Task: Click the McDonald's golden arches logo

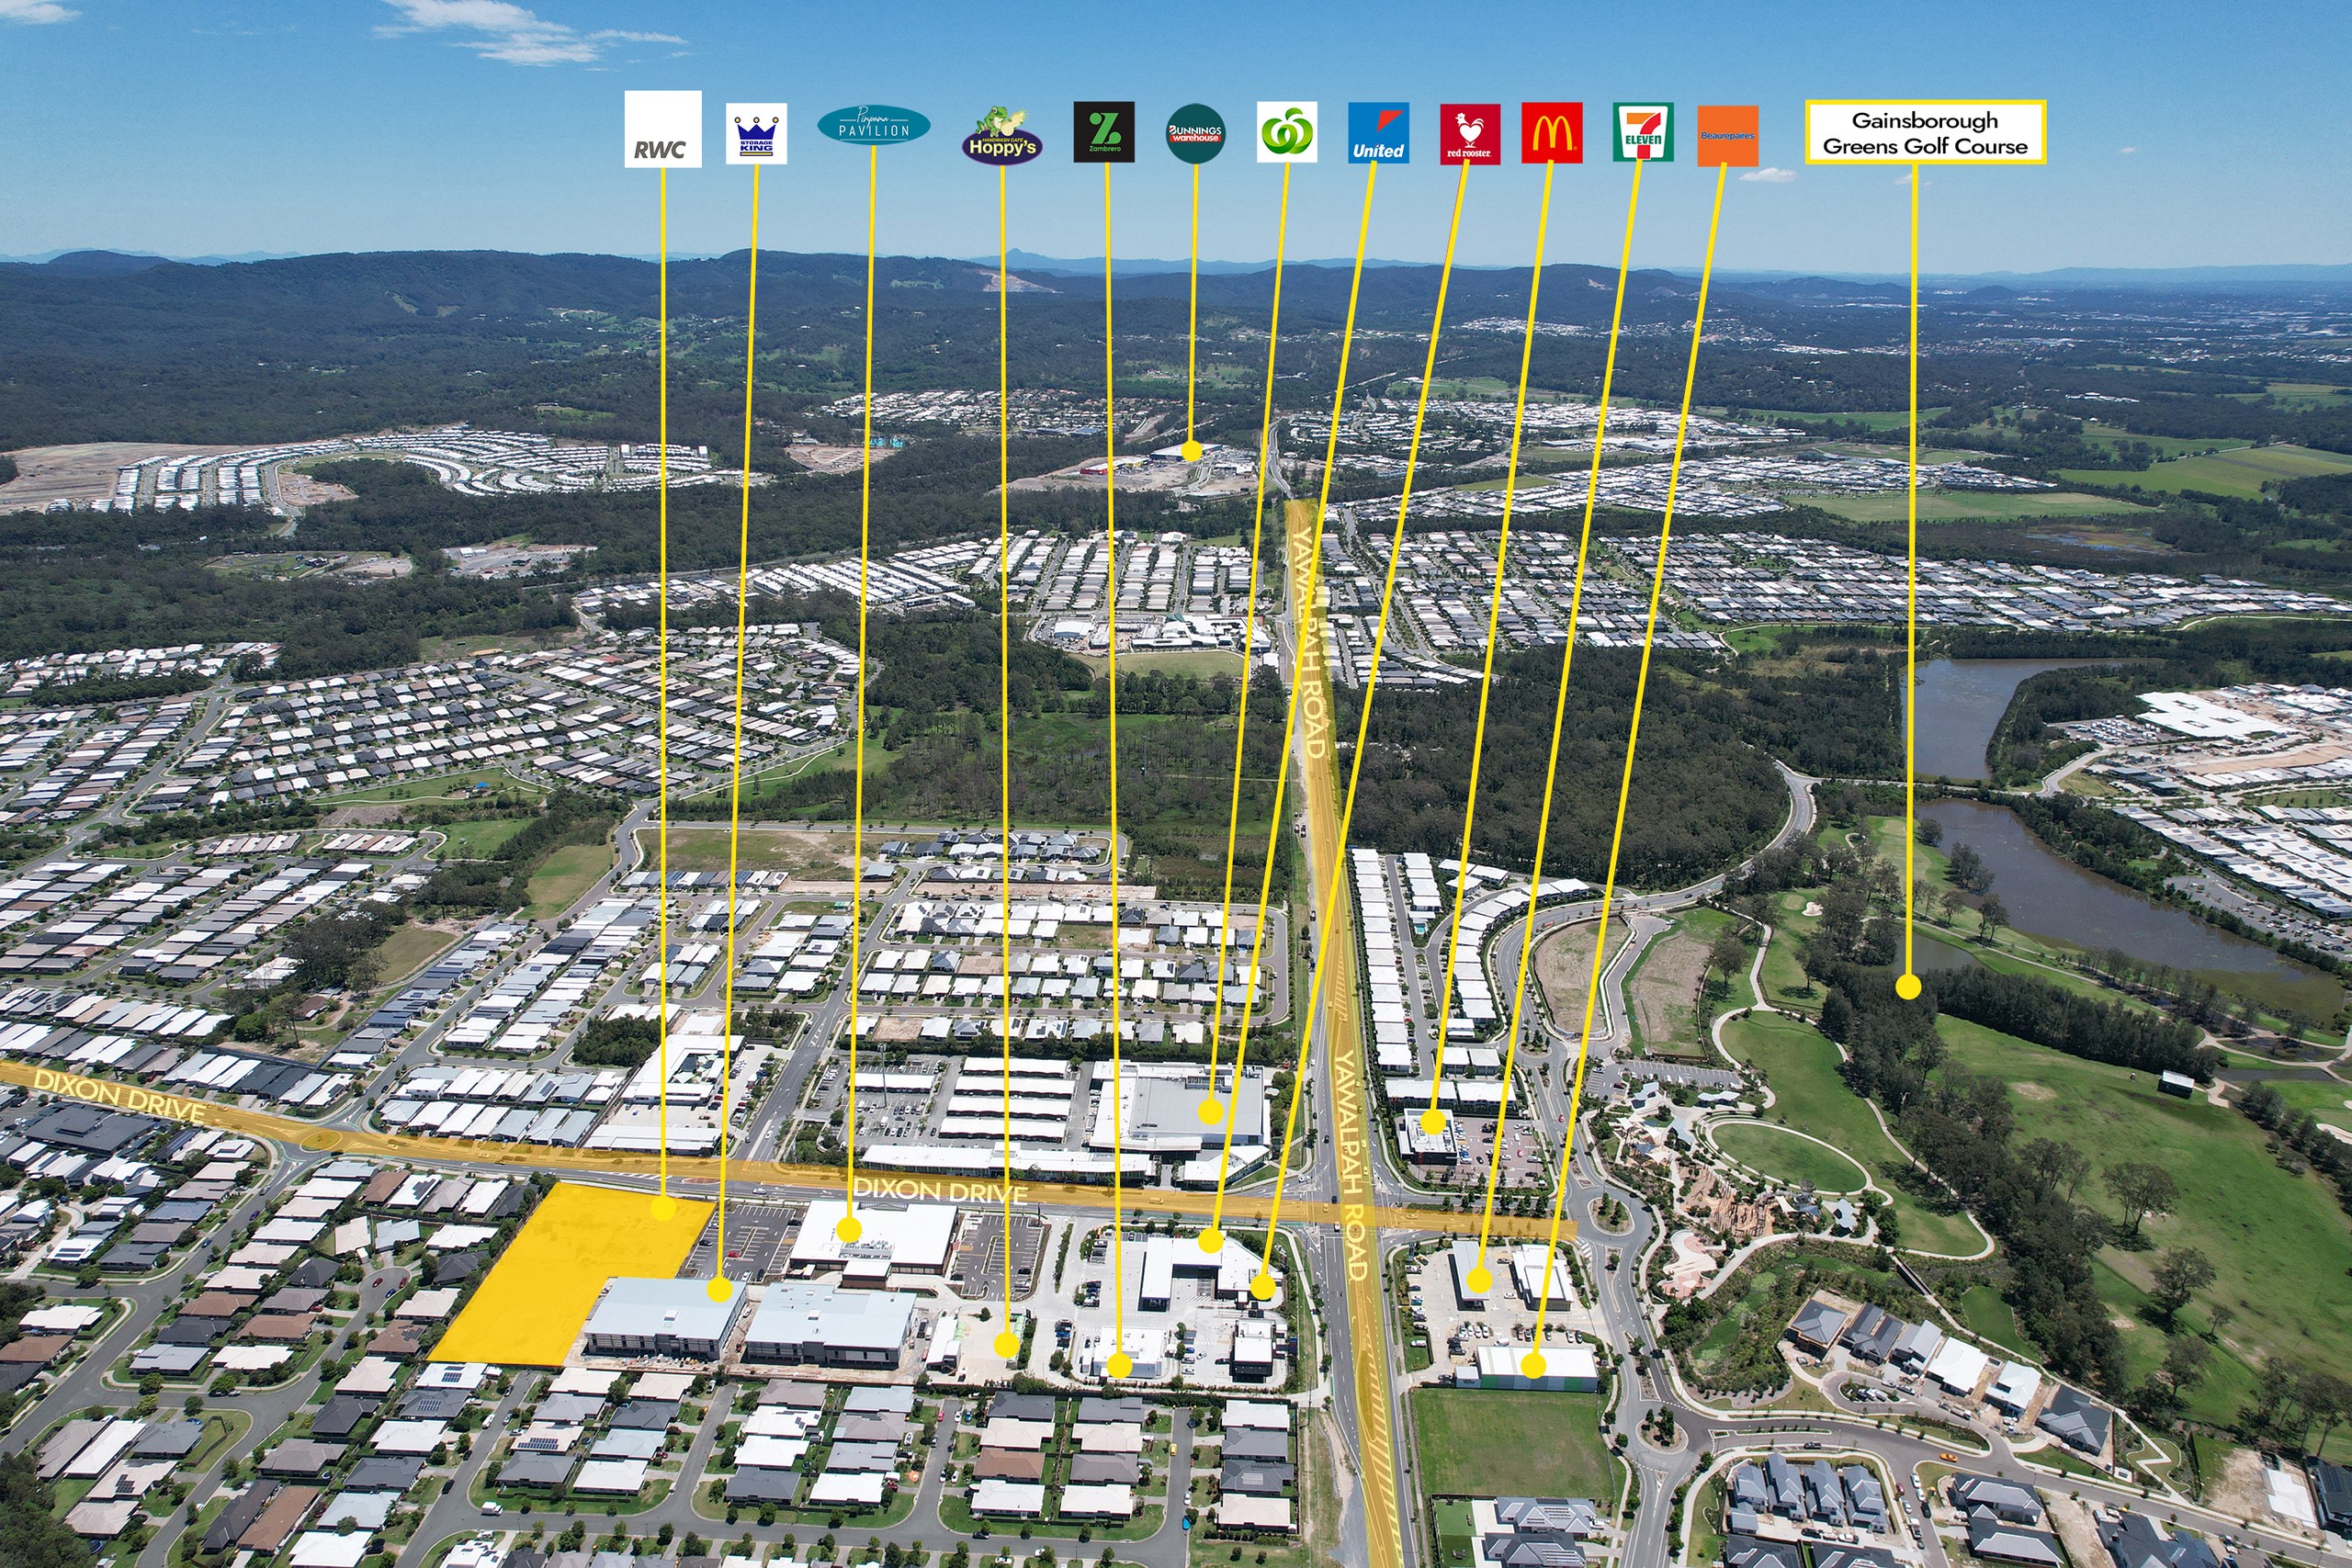Action: [x=1551, y=132]
